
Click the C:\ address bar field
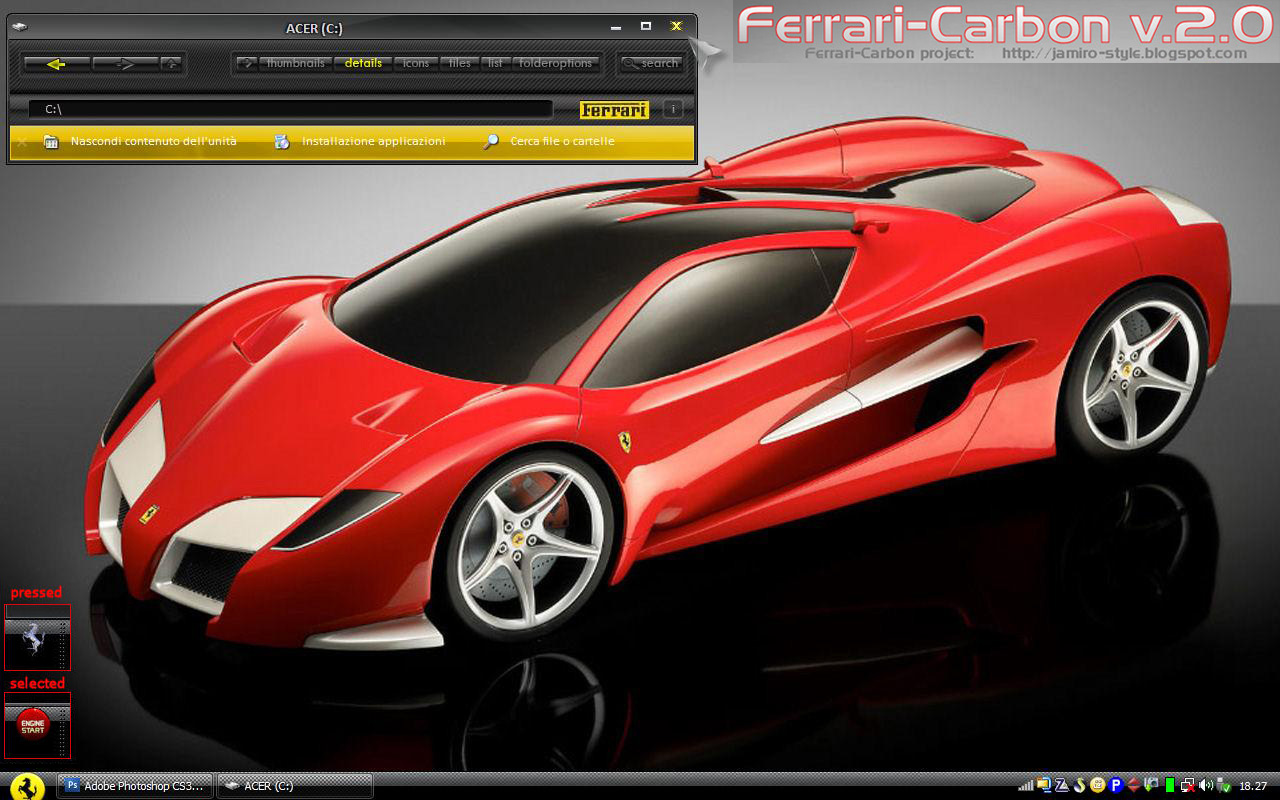click(x=290, y=109)
